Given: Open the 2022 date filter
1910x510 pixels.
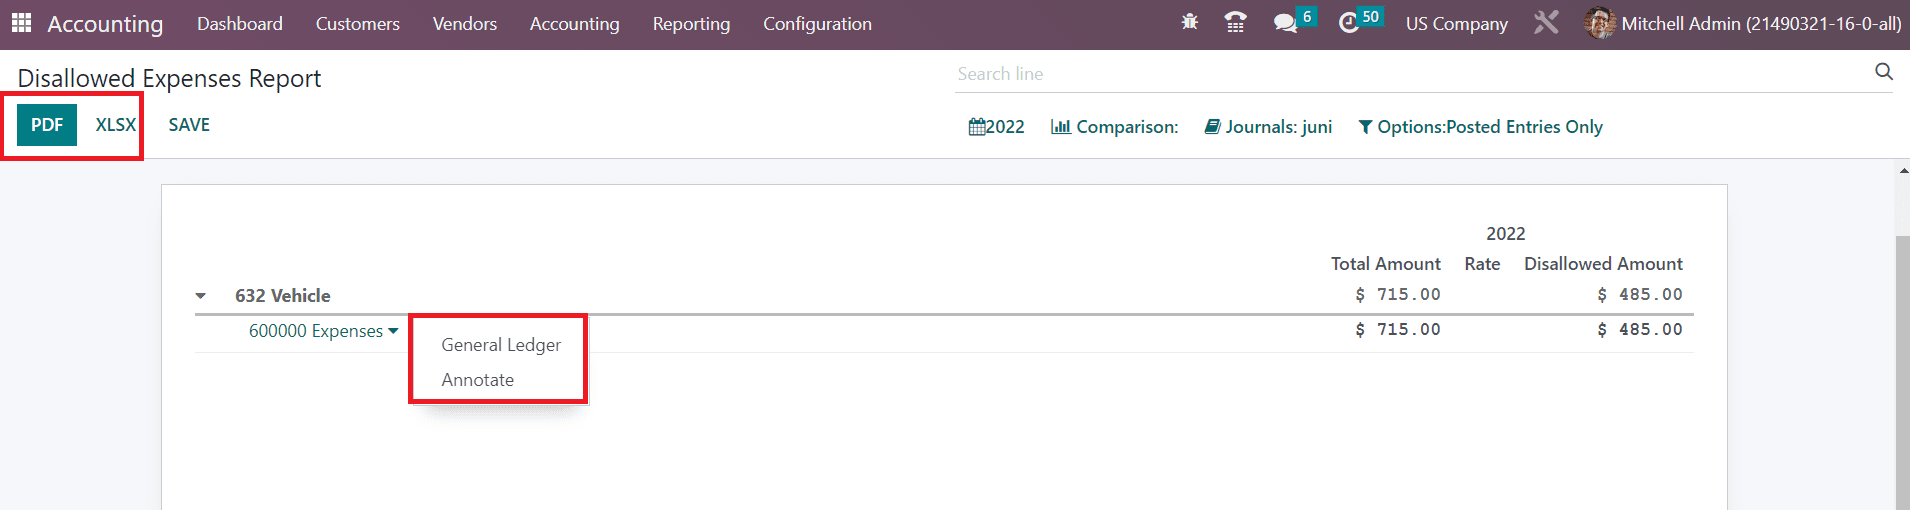Looking at the screenshot, I should 996,127.
